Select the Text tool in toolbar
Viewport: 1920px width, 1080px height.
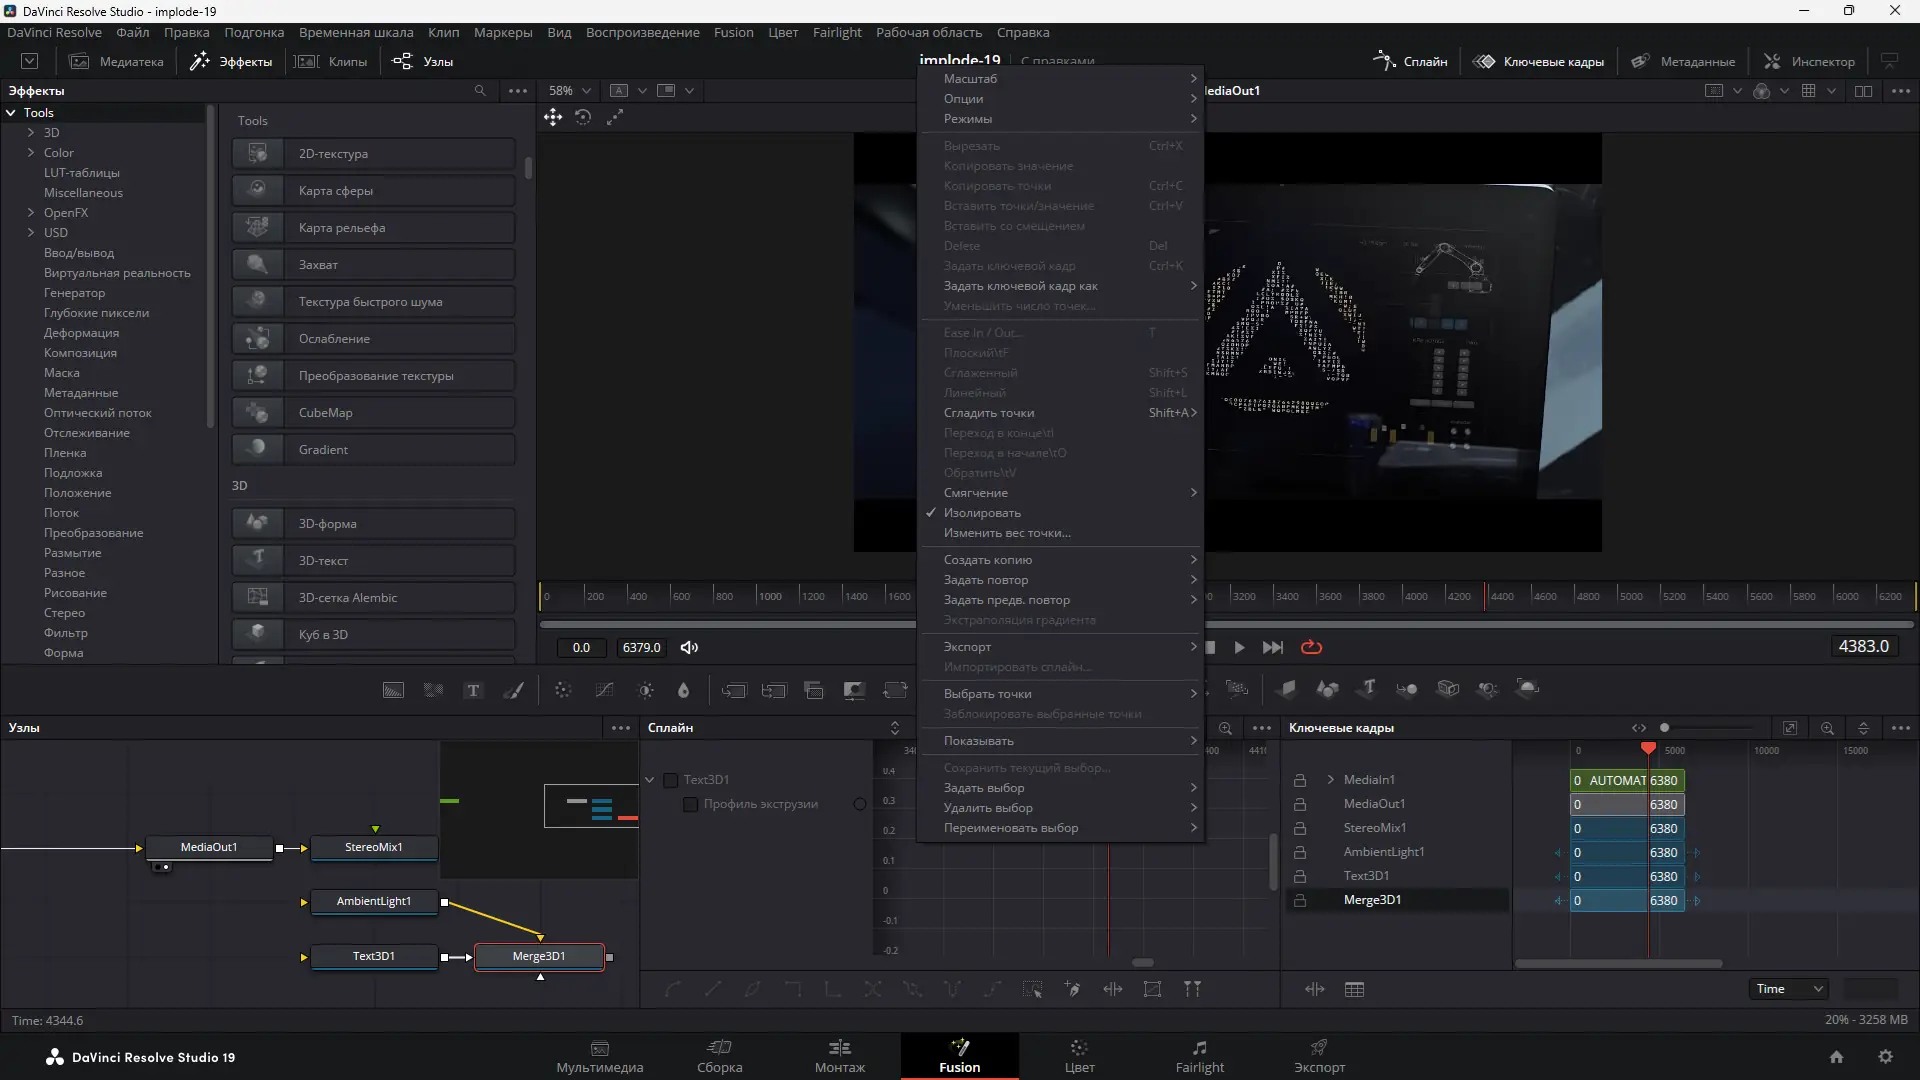(x=473, y=690)
